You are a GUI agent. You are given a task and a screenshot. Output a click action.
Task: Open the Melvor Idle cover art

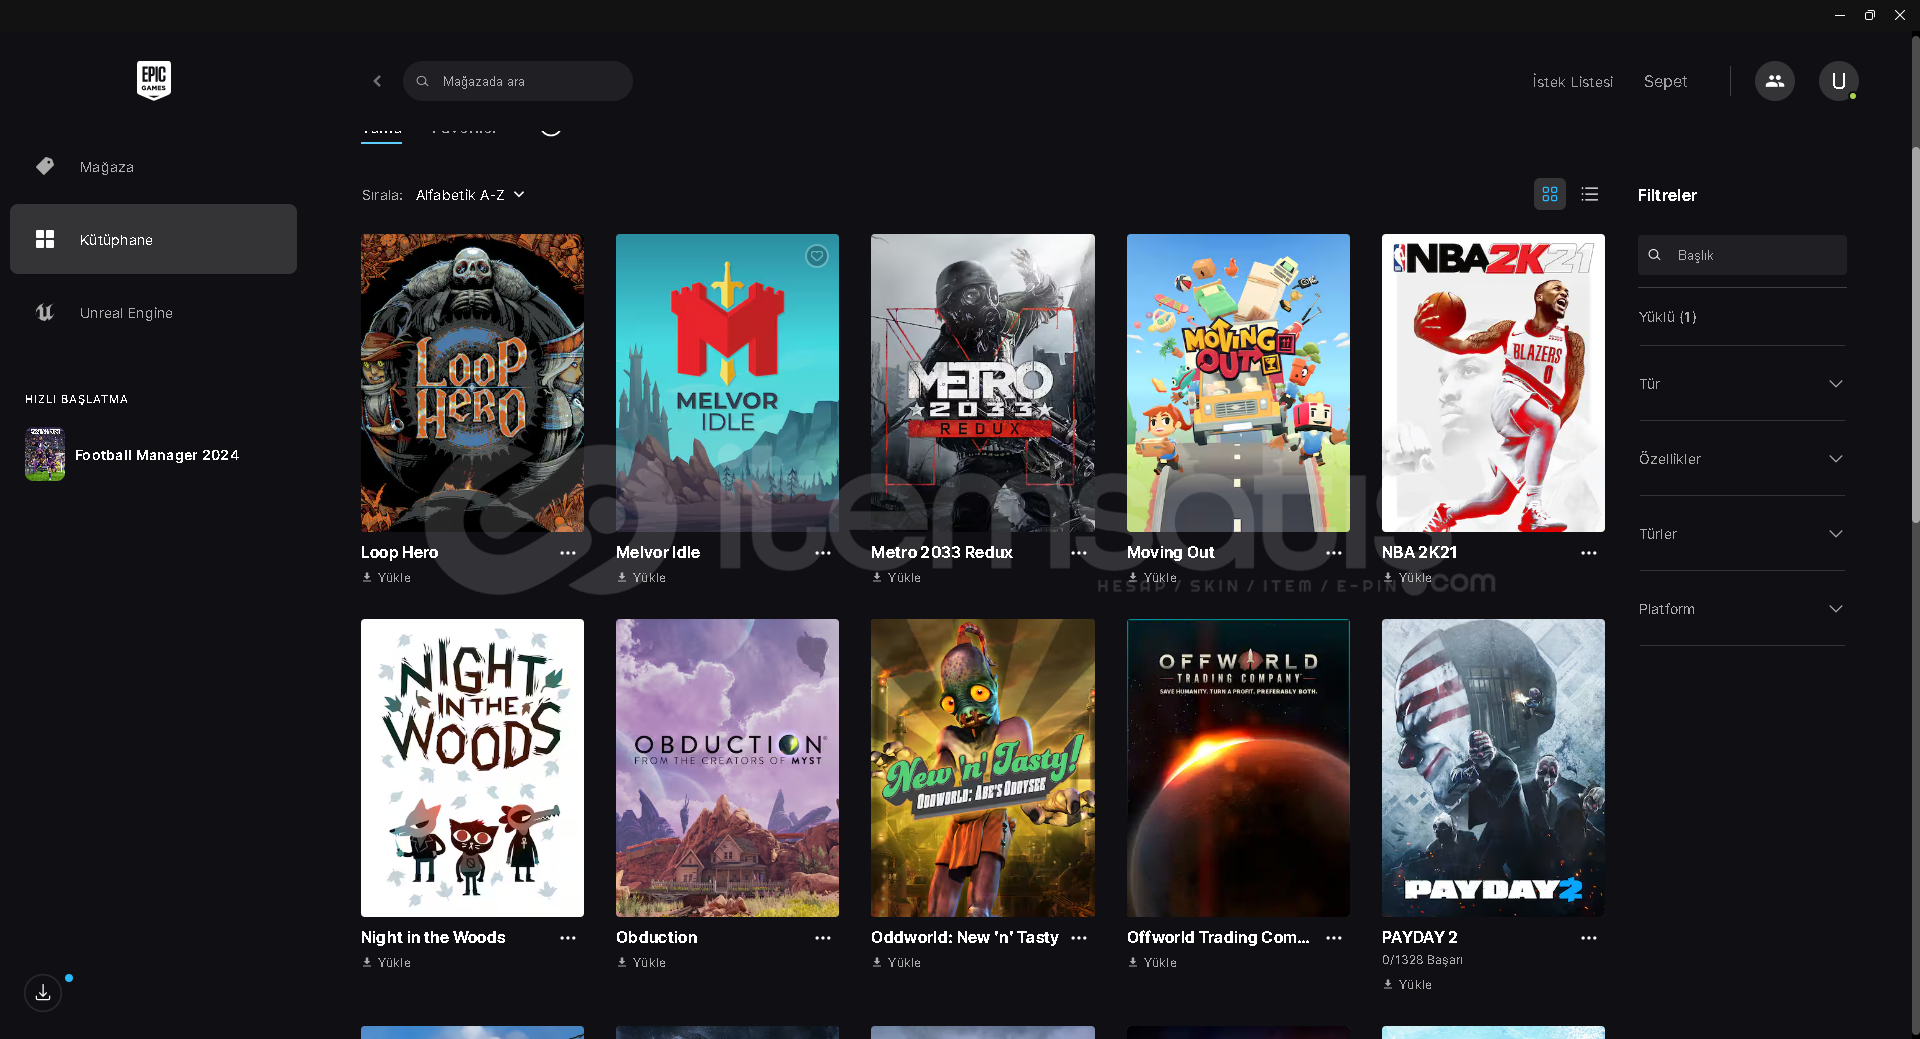pyautogui.click(x=727, y=383)
